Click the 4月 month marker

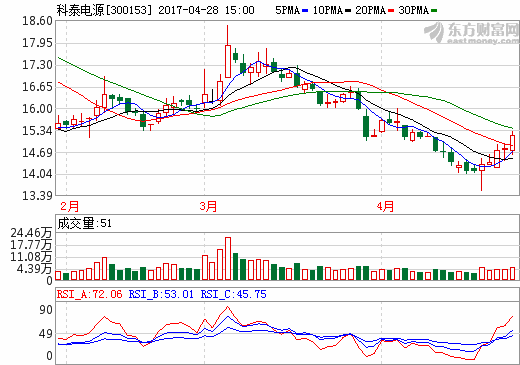tap(385, 206)
